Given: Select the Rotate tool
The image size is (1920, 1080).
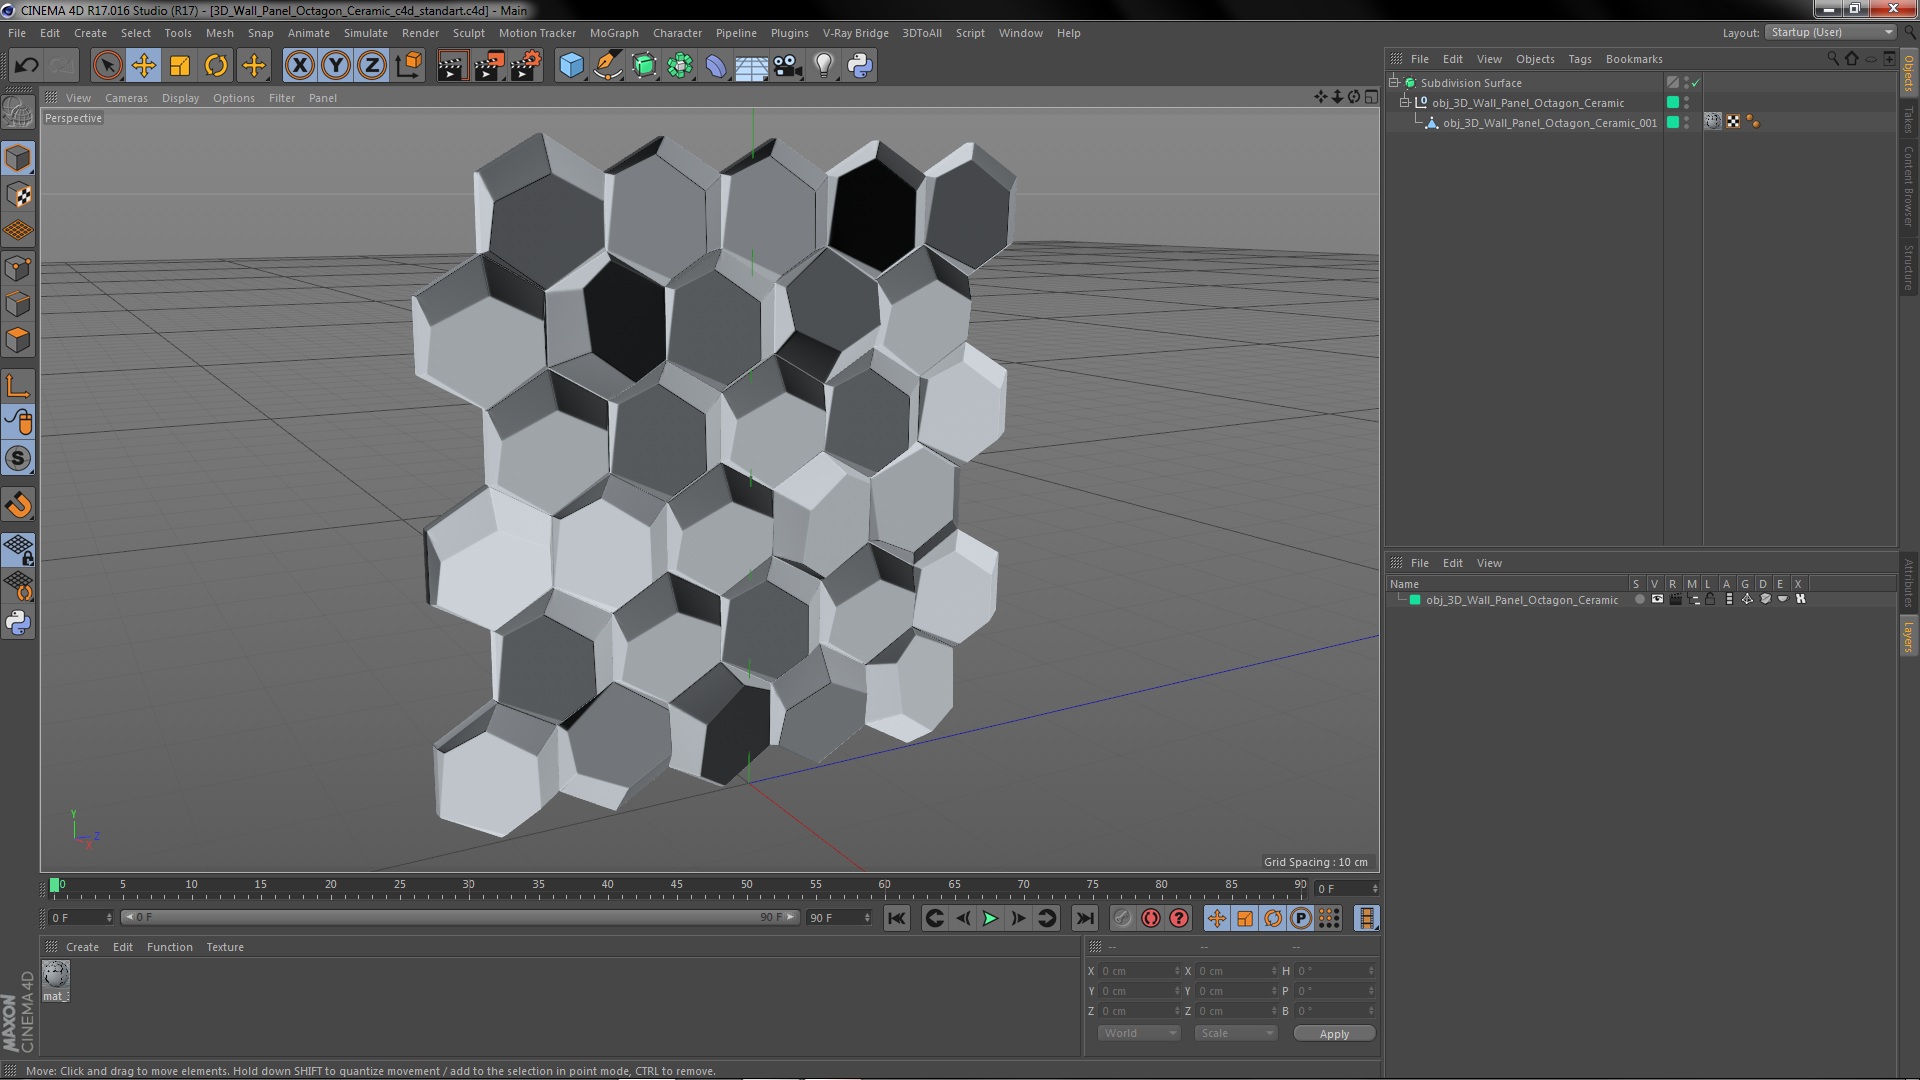Looking at the screenshot, I should 216,66.
